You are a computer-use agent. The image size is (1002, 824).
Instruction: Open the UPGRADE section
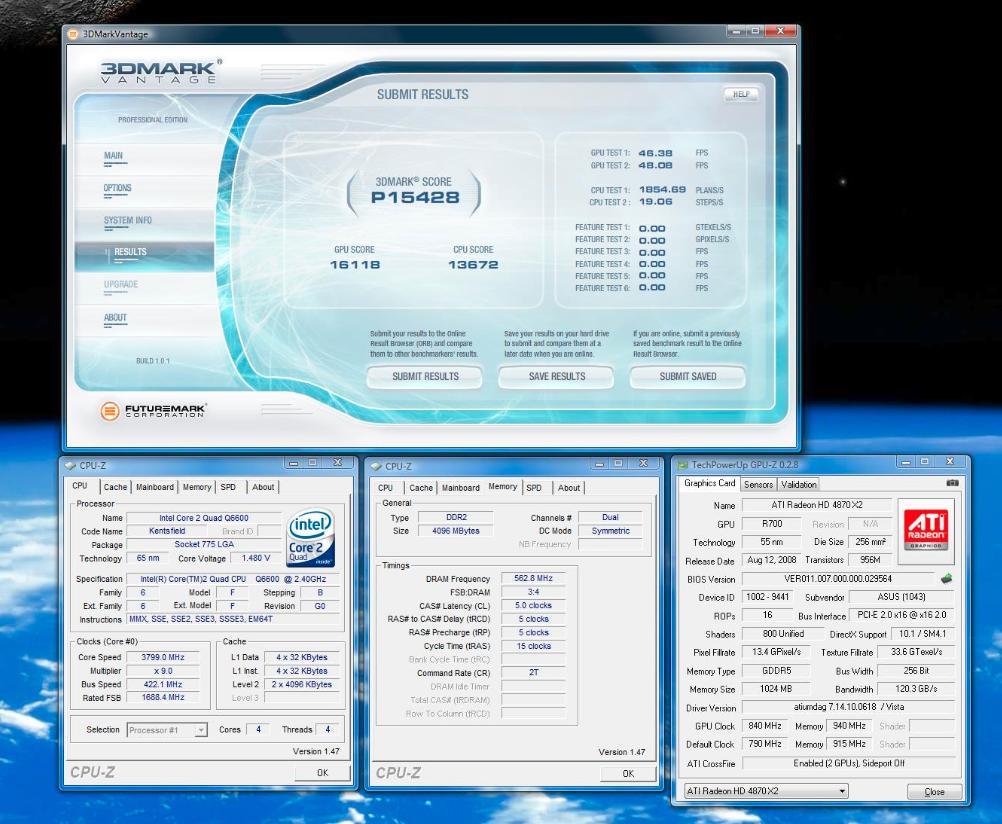click(121, 284)
